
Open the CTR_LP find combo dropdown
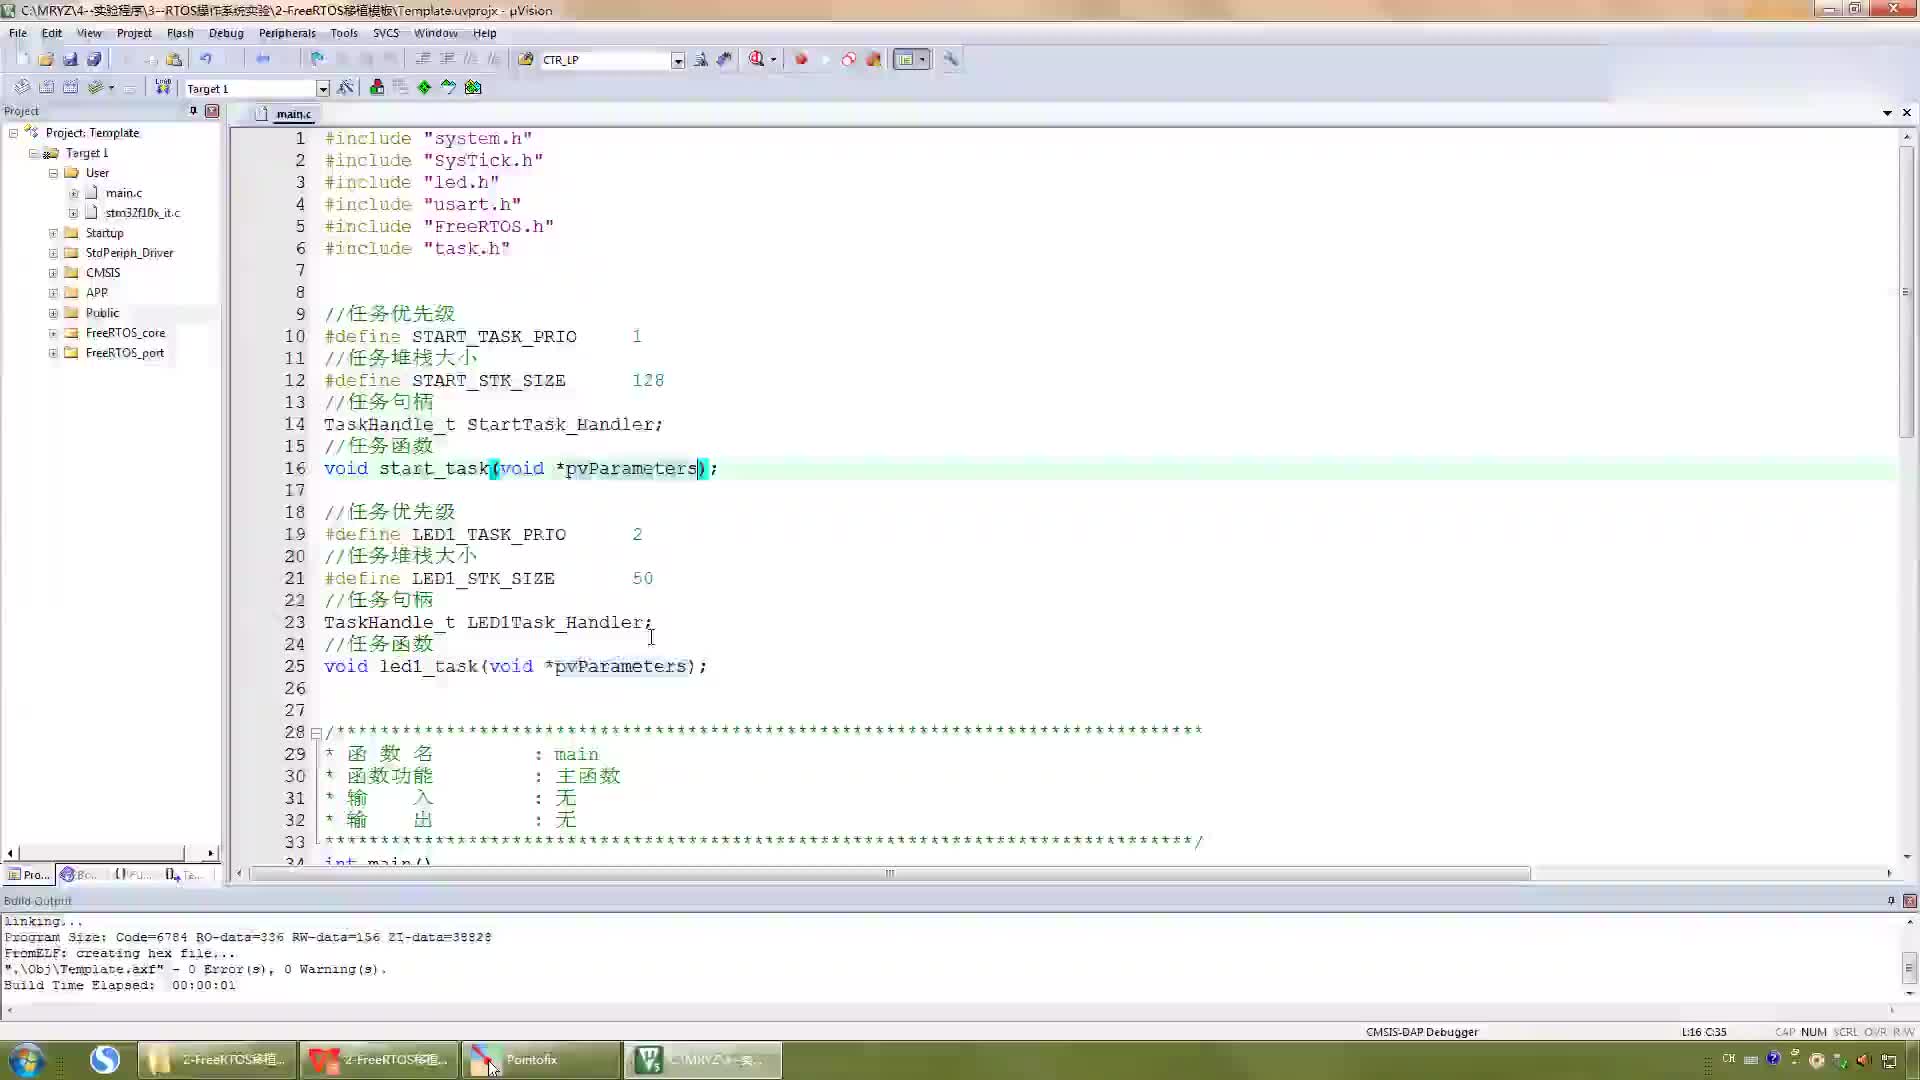[x=678, y=61]
